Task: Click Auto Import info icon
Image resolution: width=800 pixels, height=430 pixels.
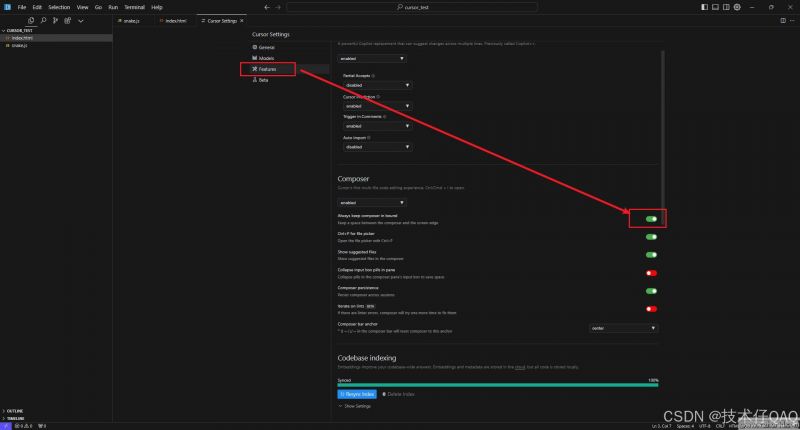Action: click(x=369, y=137)
